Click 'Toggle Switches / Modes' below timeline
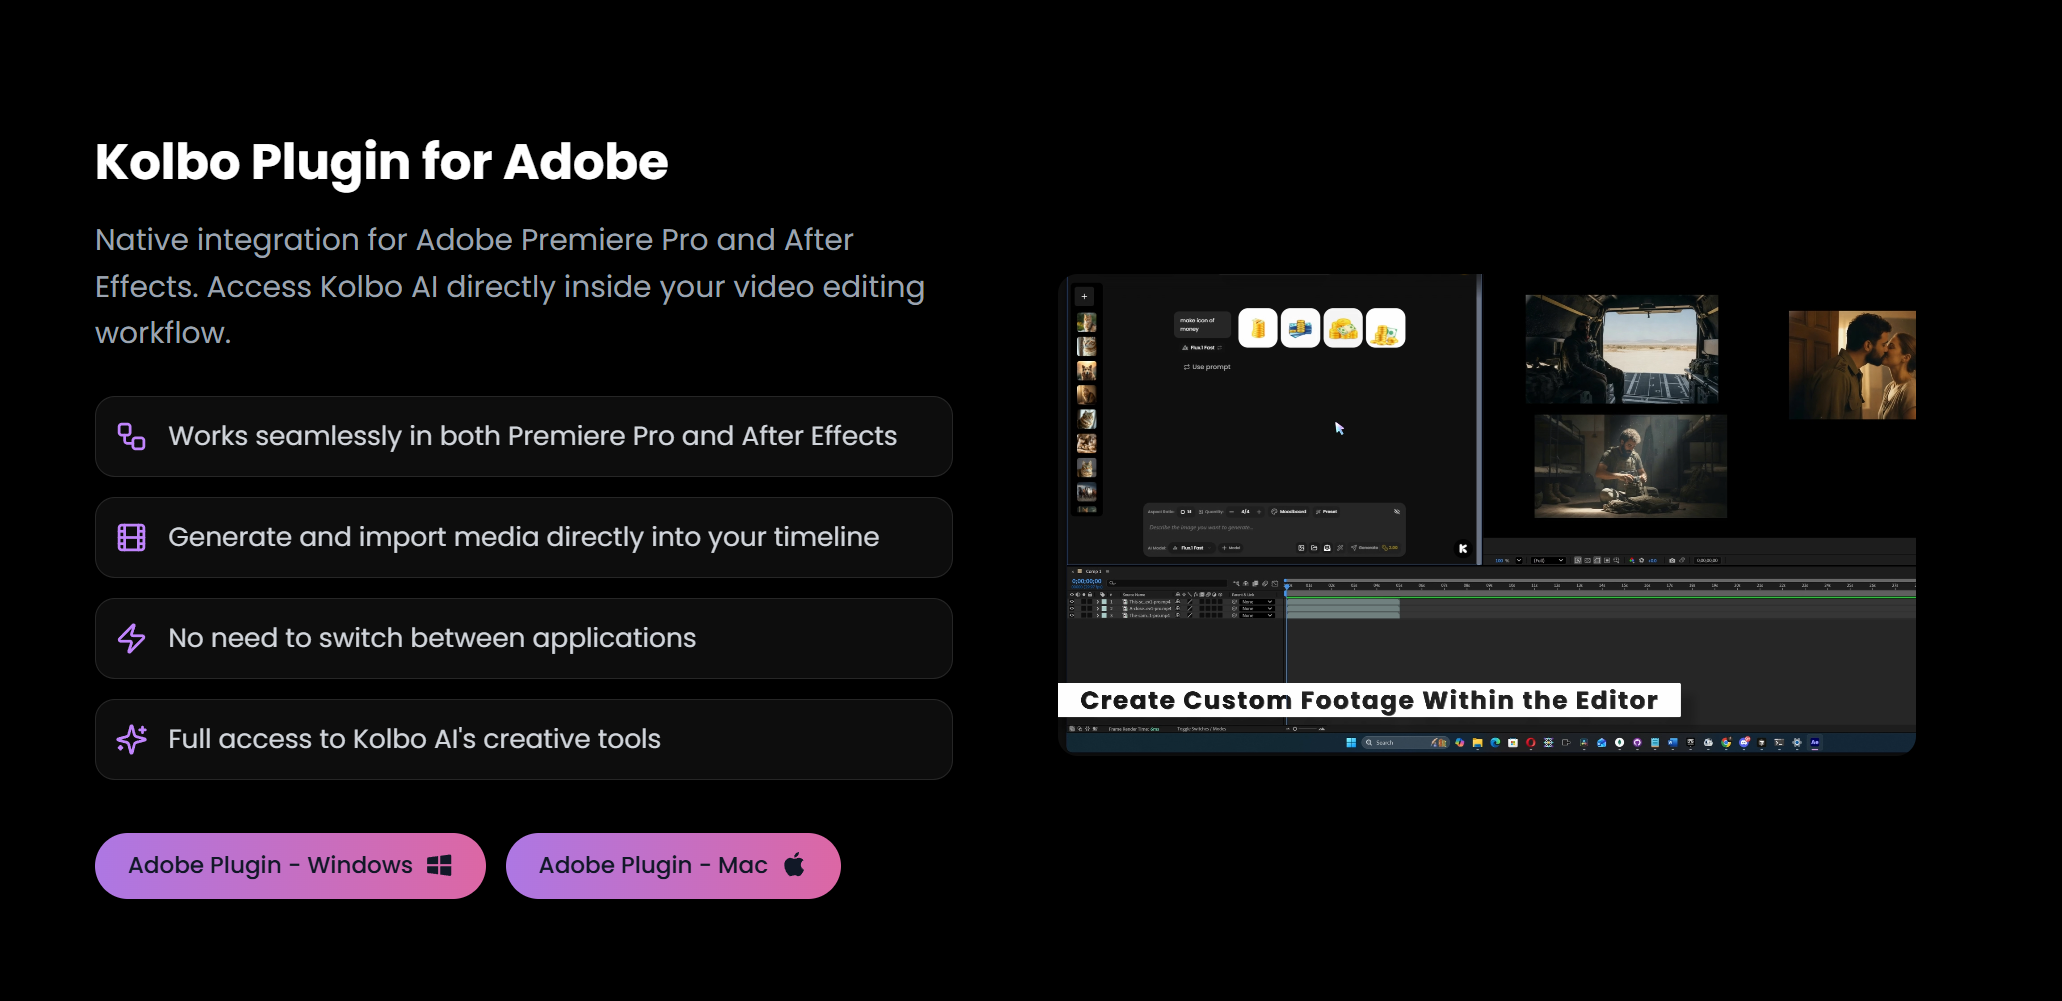Image resolution: width=2062 pixels, height=1001 pixels. 1201,729
